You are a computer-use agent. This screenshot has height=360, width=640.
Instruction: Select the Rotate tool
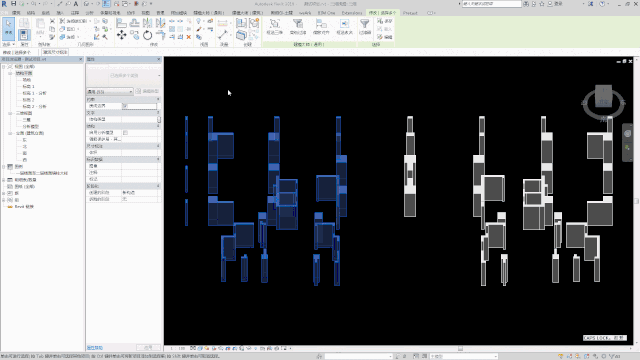point(147,35)
